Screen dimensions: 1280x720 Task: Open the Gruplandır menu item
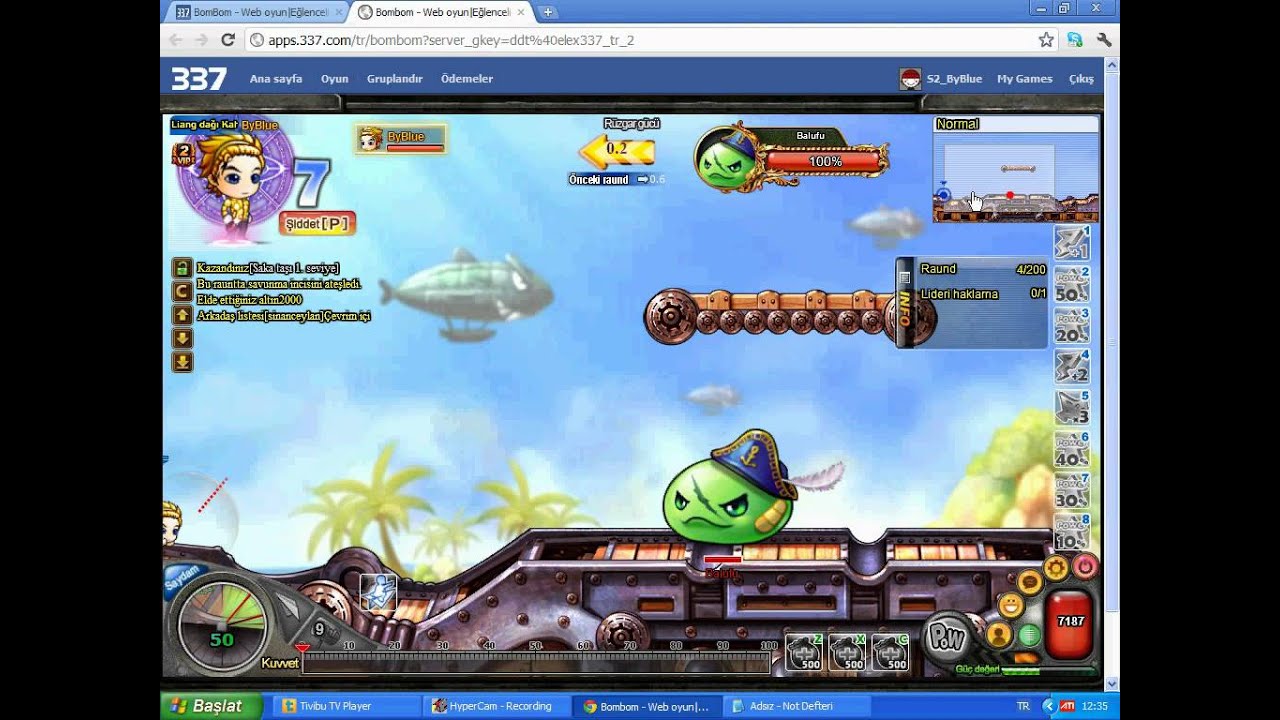[x=395, y=79]
